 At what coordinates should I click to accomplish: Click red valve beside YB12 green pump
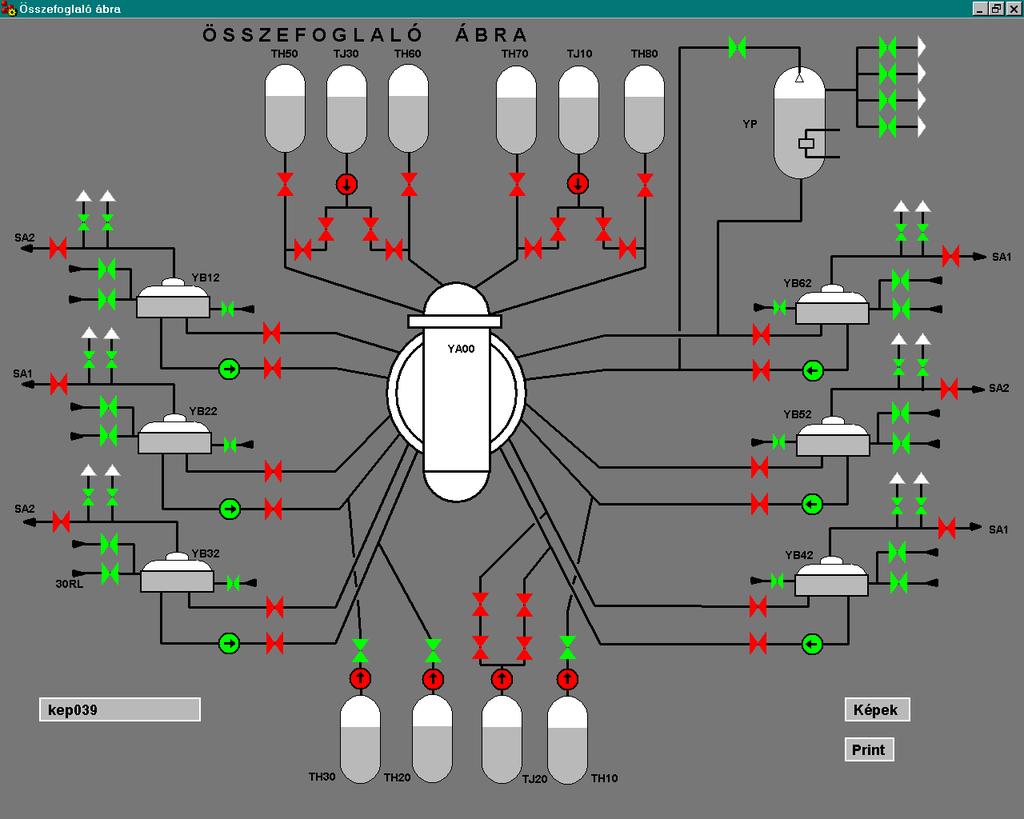(272, 368)
